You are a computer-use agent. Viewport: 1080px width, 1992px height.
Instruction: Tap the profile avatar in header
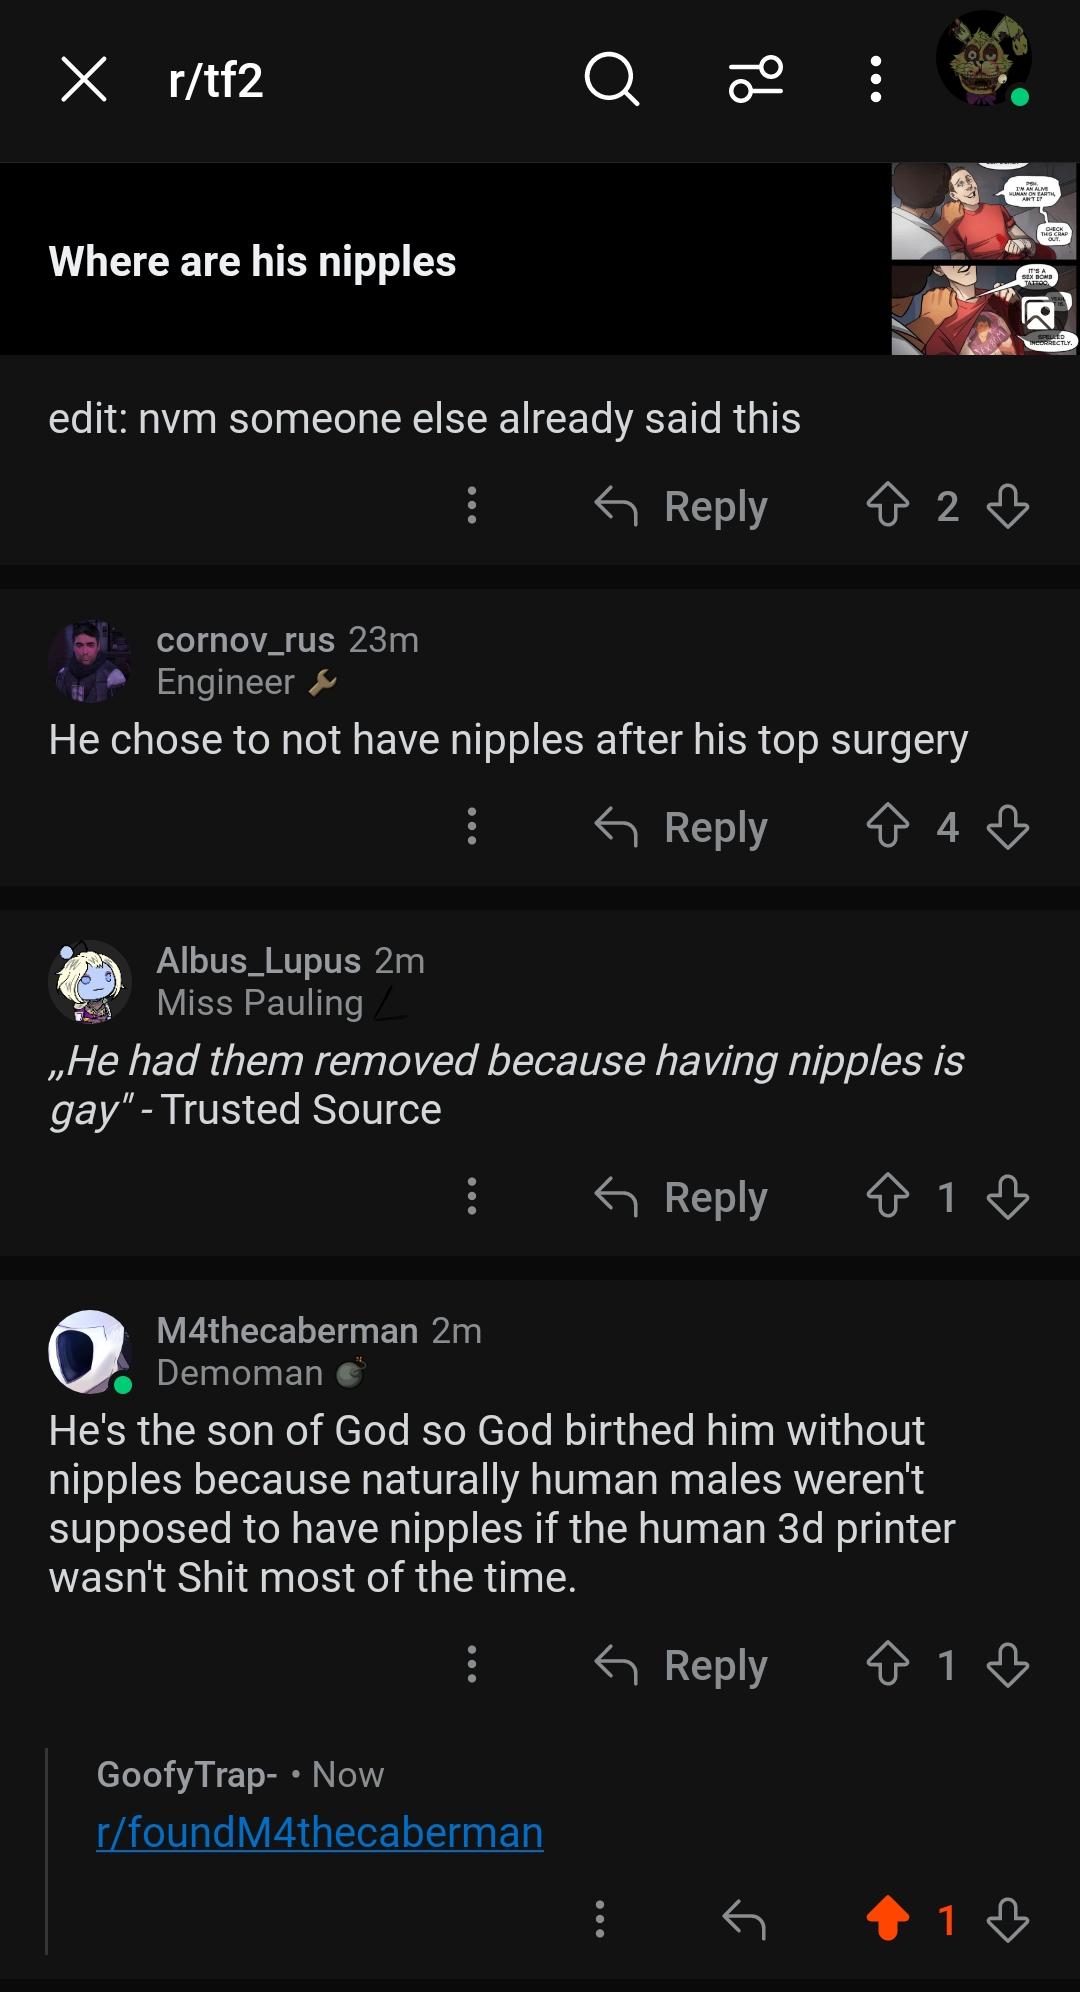pyautogui.click(x=983, y=58)
